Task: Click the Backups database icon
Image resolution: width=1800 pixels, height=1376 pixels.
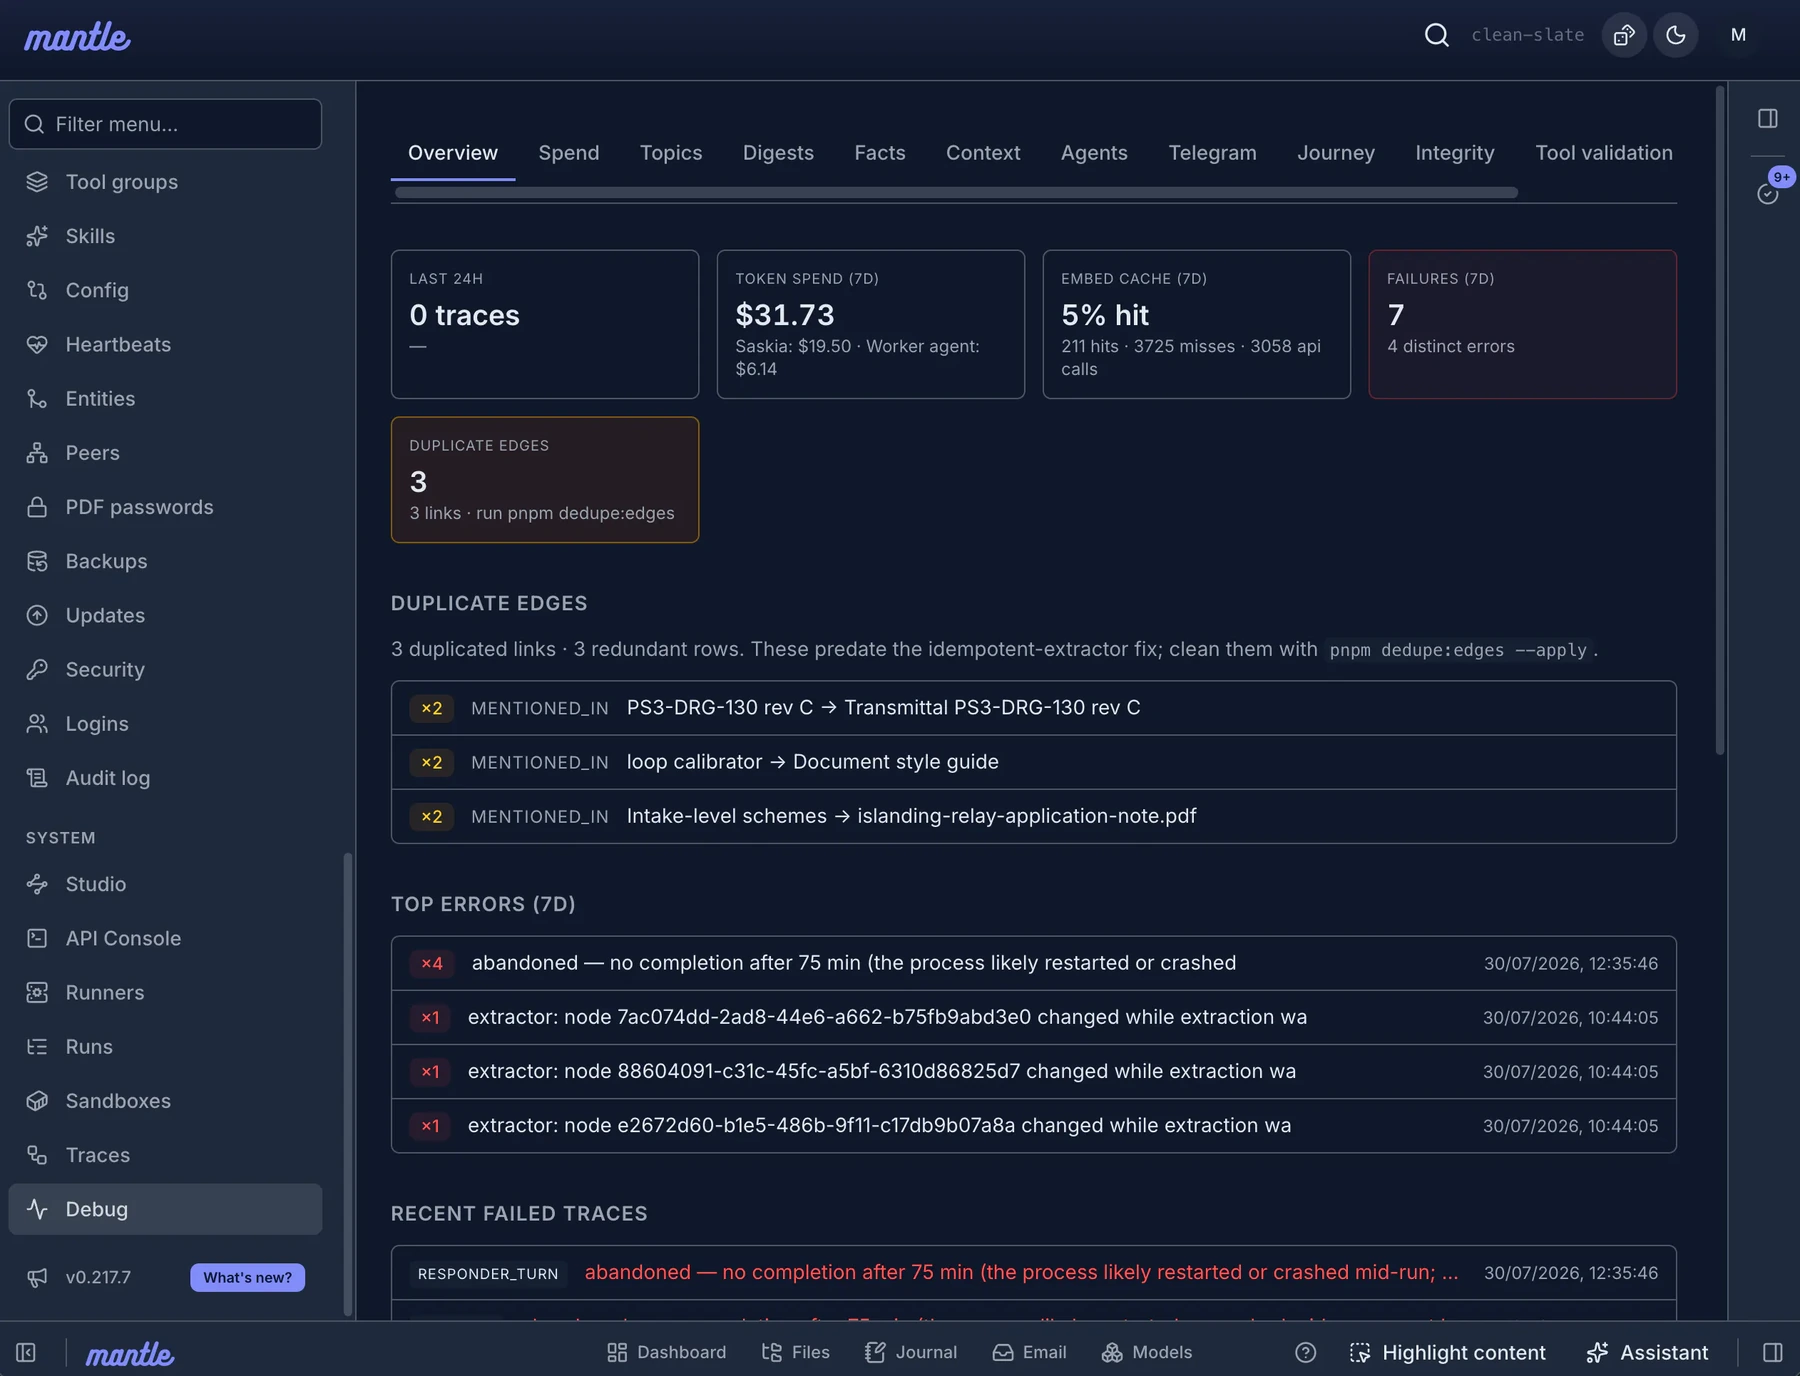Action: click(x=37, y=561)
